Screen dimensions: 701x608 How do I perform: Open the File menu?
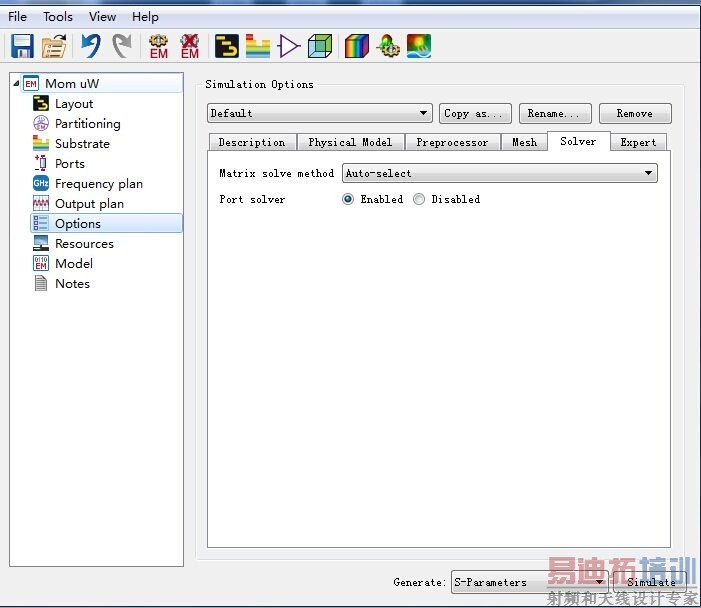17,17
